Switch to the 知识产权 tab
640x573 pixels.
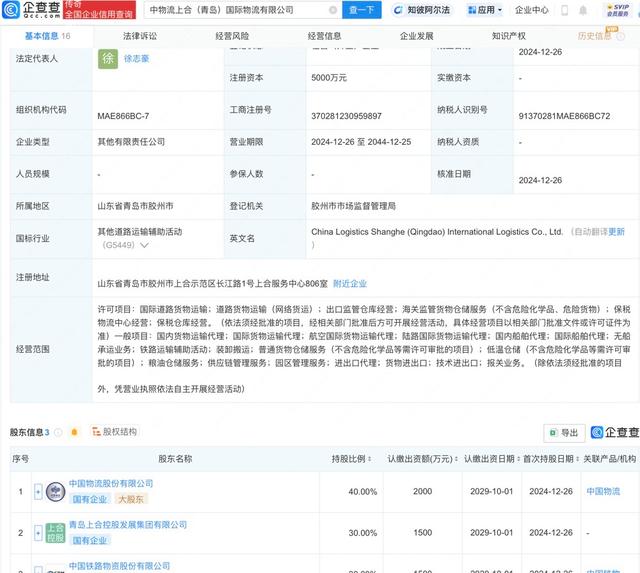click(x=510, y=35)
